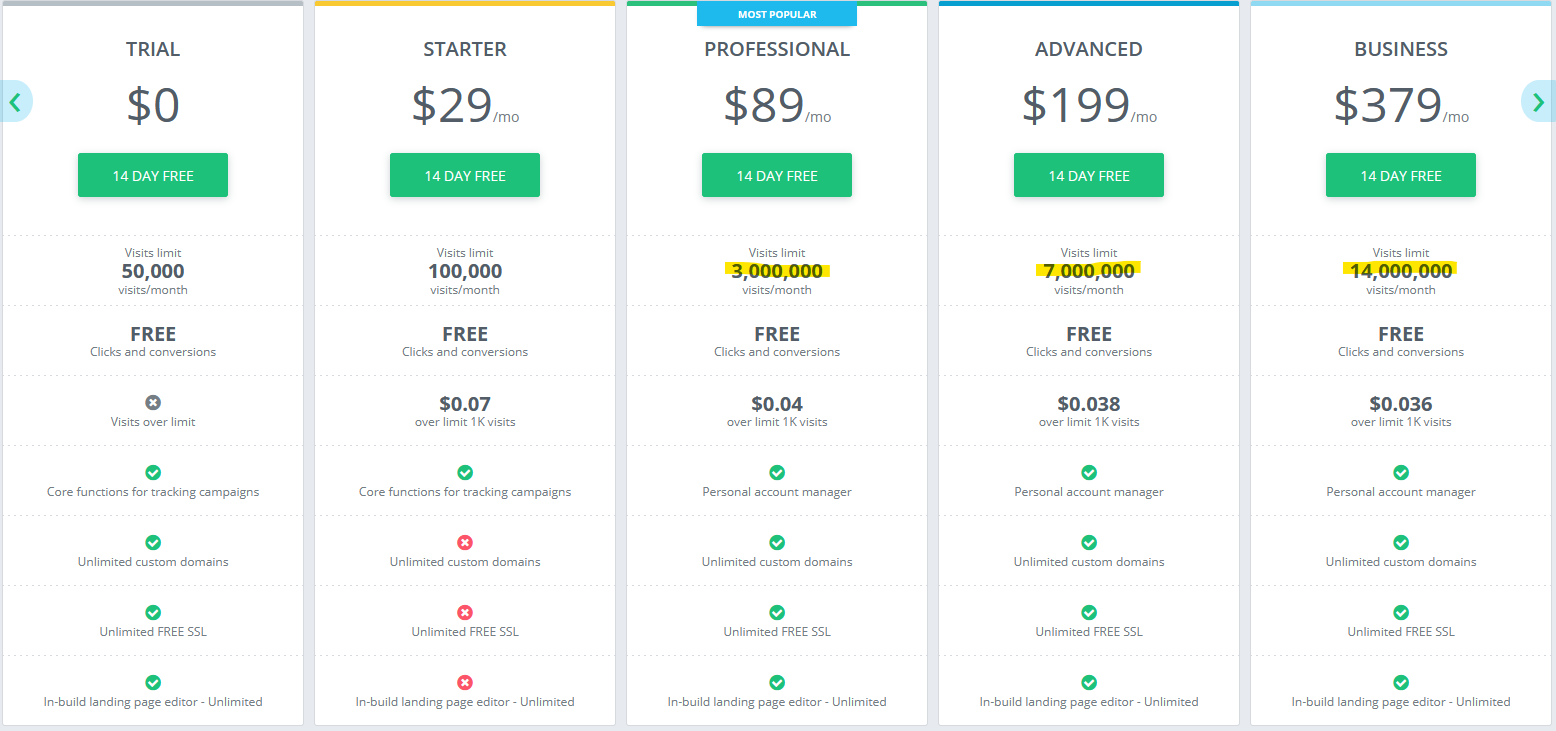Select Professional plan 14 DAY FREE button
Image resolution: width=1556 pixels, height=731 pixels.
point(777,175)
